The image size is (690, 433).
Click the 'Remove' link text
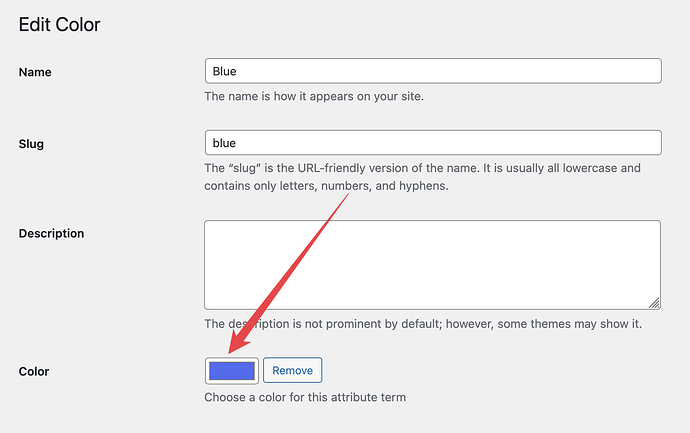[x=293, y=371]
